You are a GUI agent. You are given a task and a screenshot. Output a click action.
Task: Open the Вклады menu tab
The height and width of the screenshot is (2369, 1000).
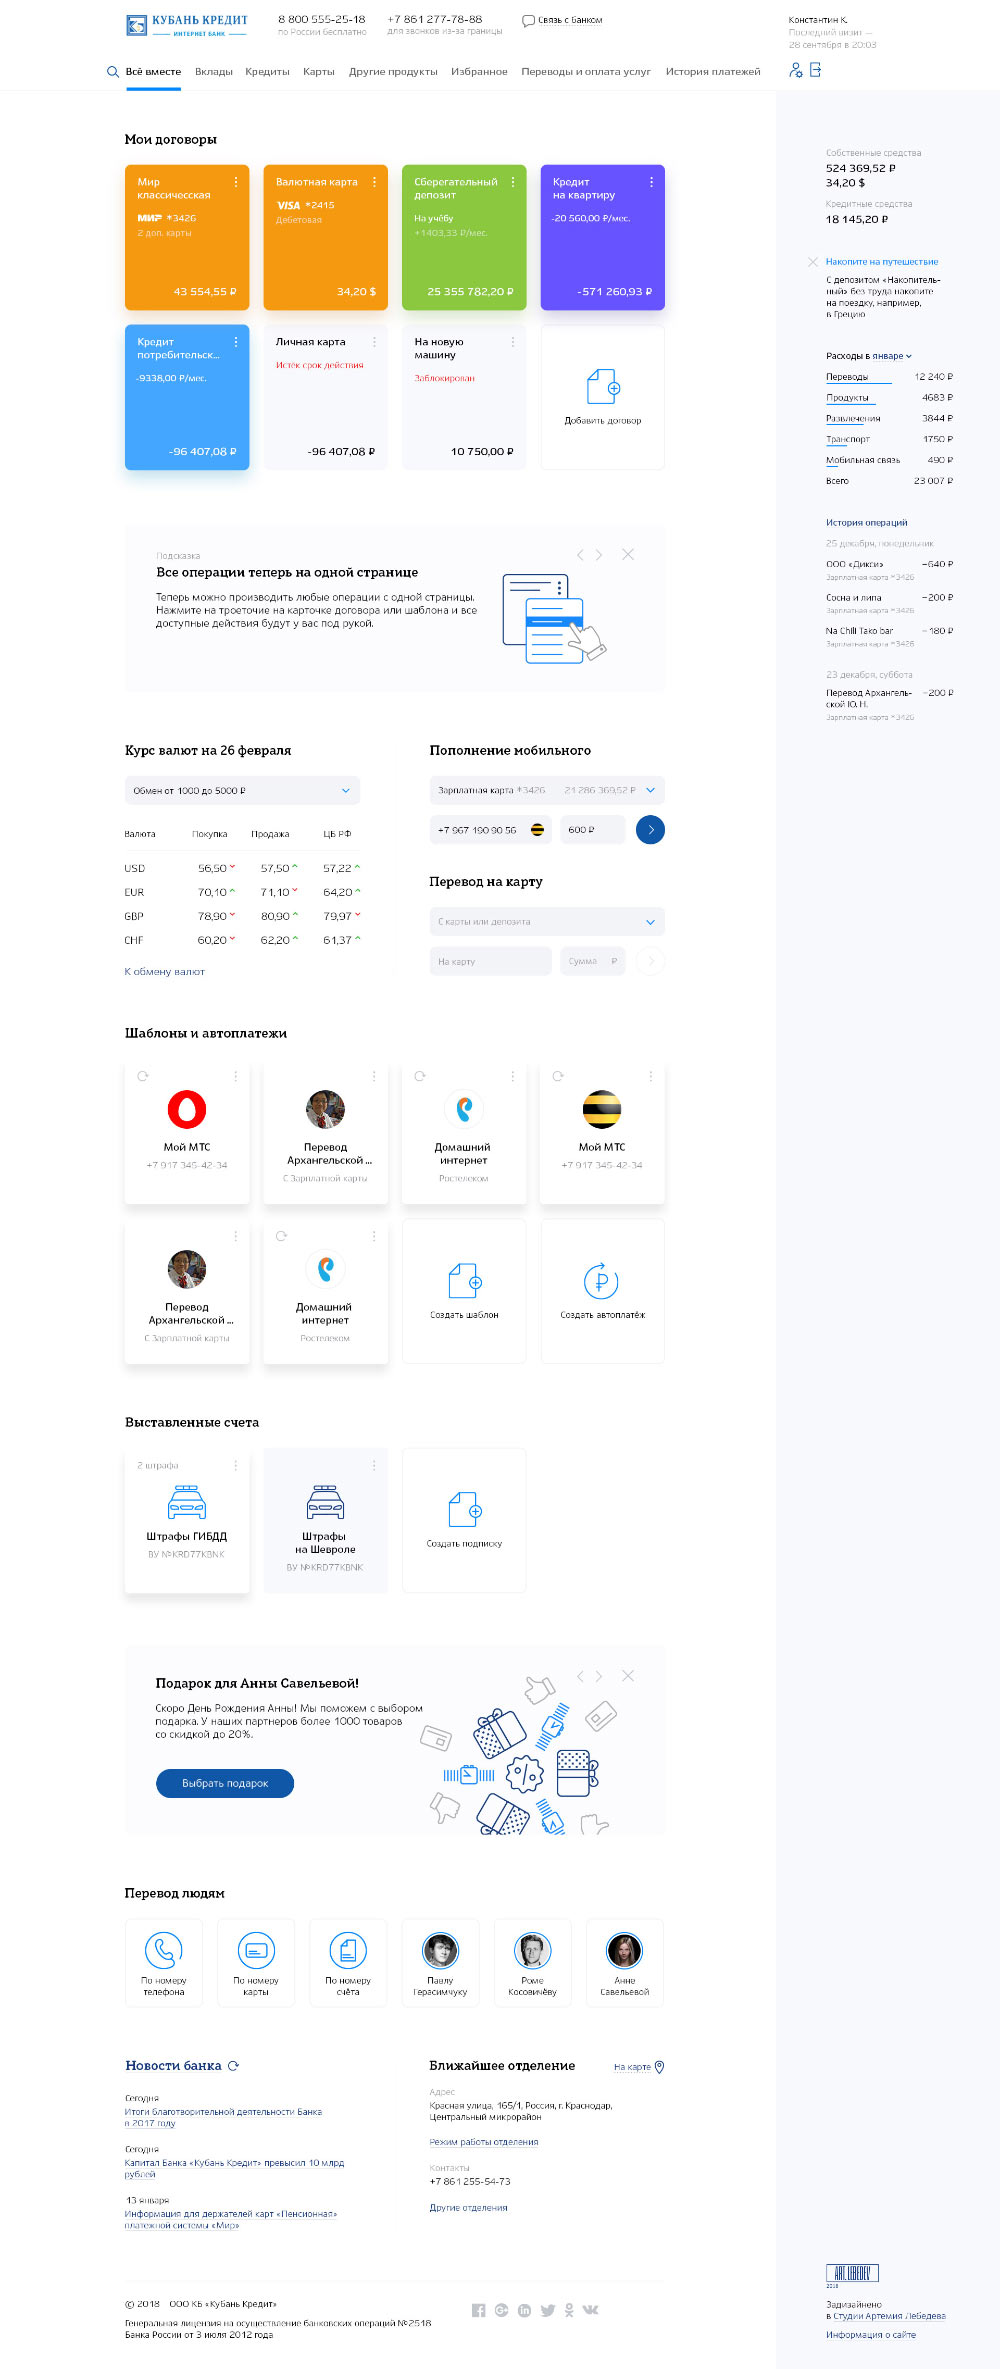point(213,72)
